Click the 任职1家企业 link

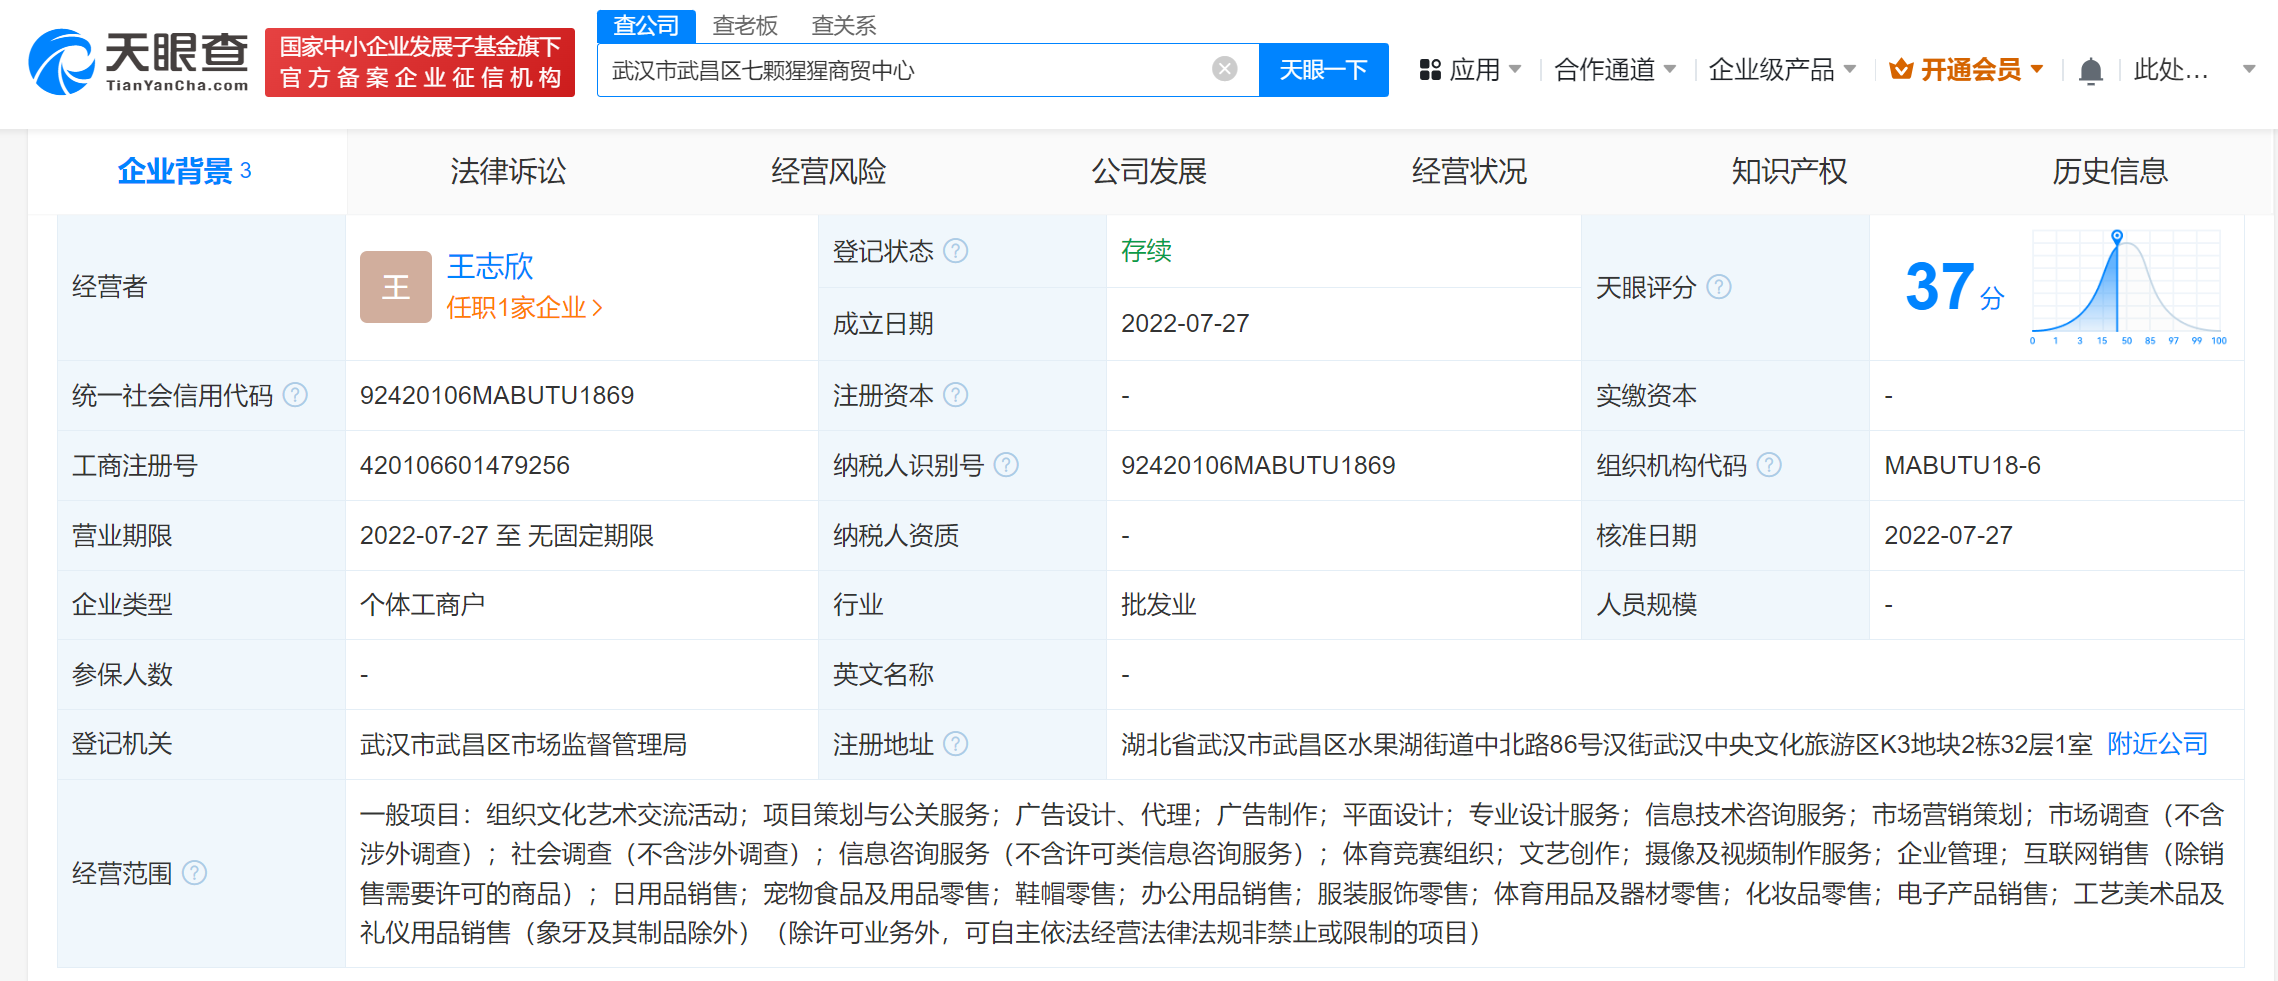(517, 307)
